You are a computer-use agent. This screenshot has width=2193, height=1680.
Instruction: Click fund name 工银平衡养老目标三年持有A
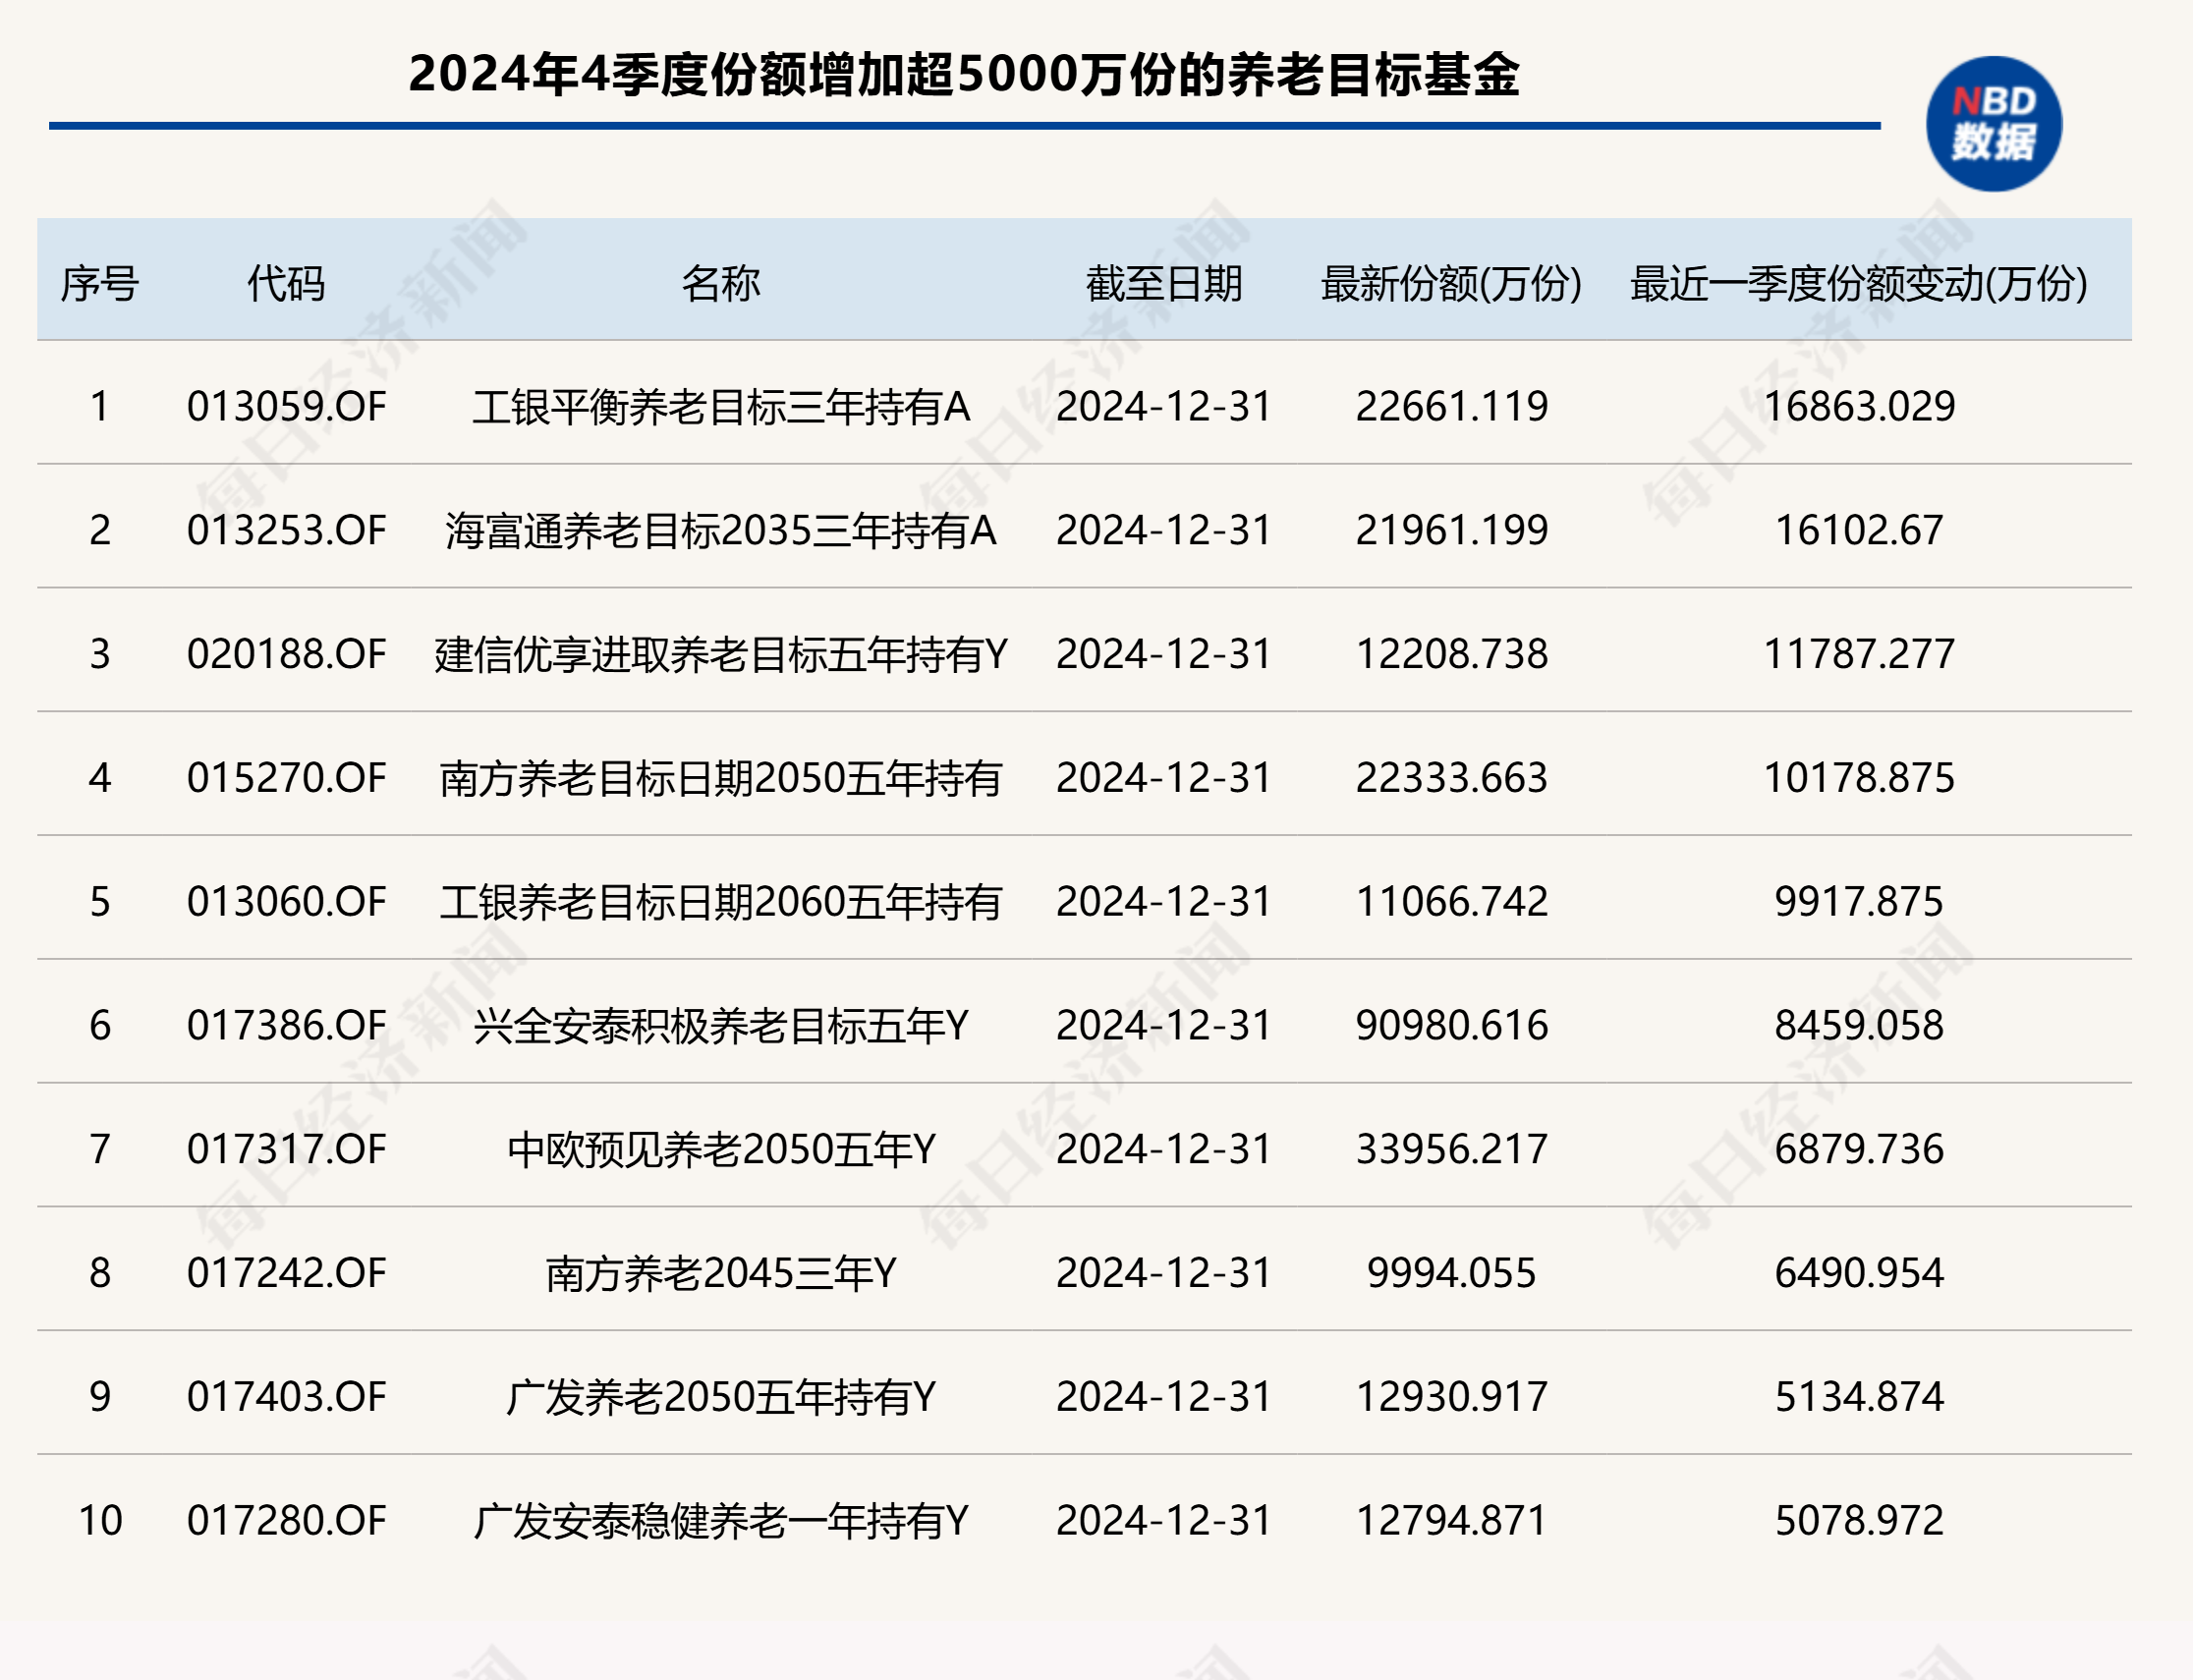coord(721,407)
